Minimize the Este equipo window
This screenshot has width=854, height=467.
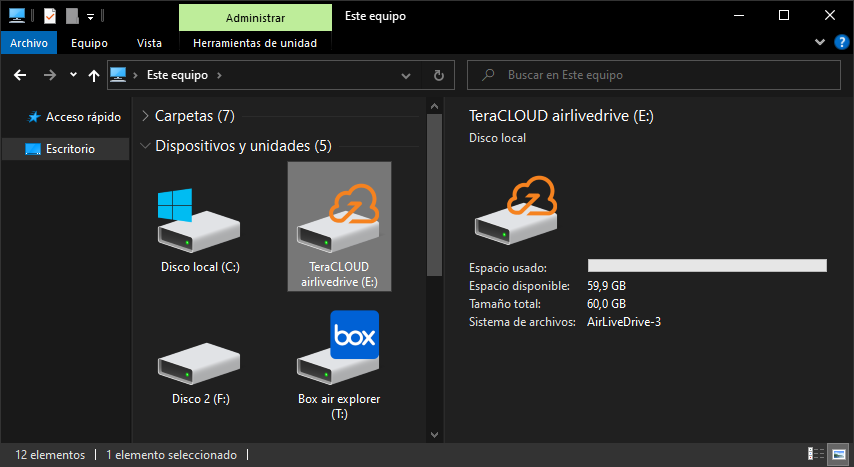[x=739, y=15]
